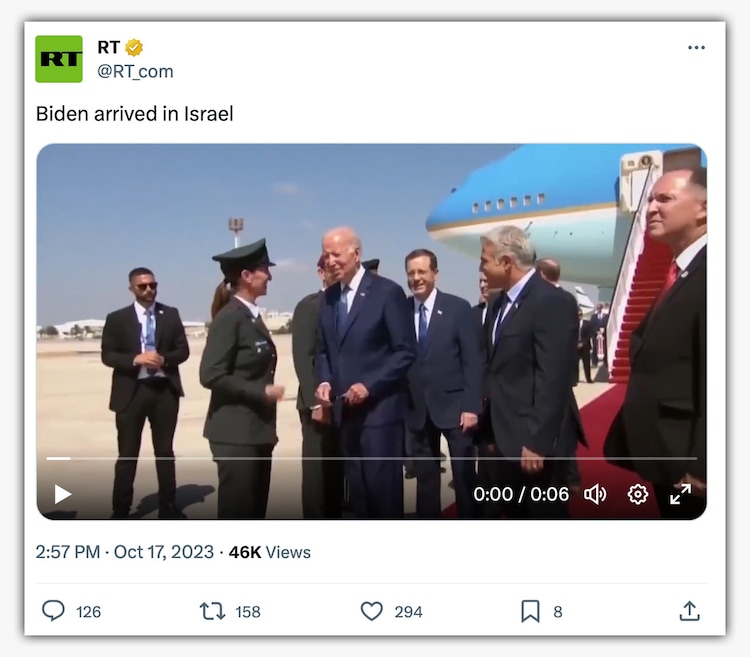This screenshot has width=750, height=657.
Task: Click the 126 replies count
Action: [x=88, y=612]
